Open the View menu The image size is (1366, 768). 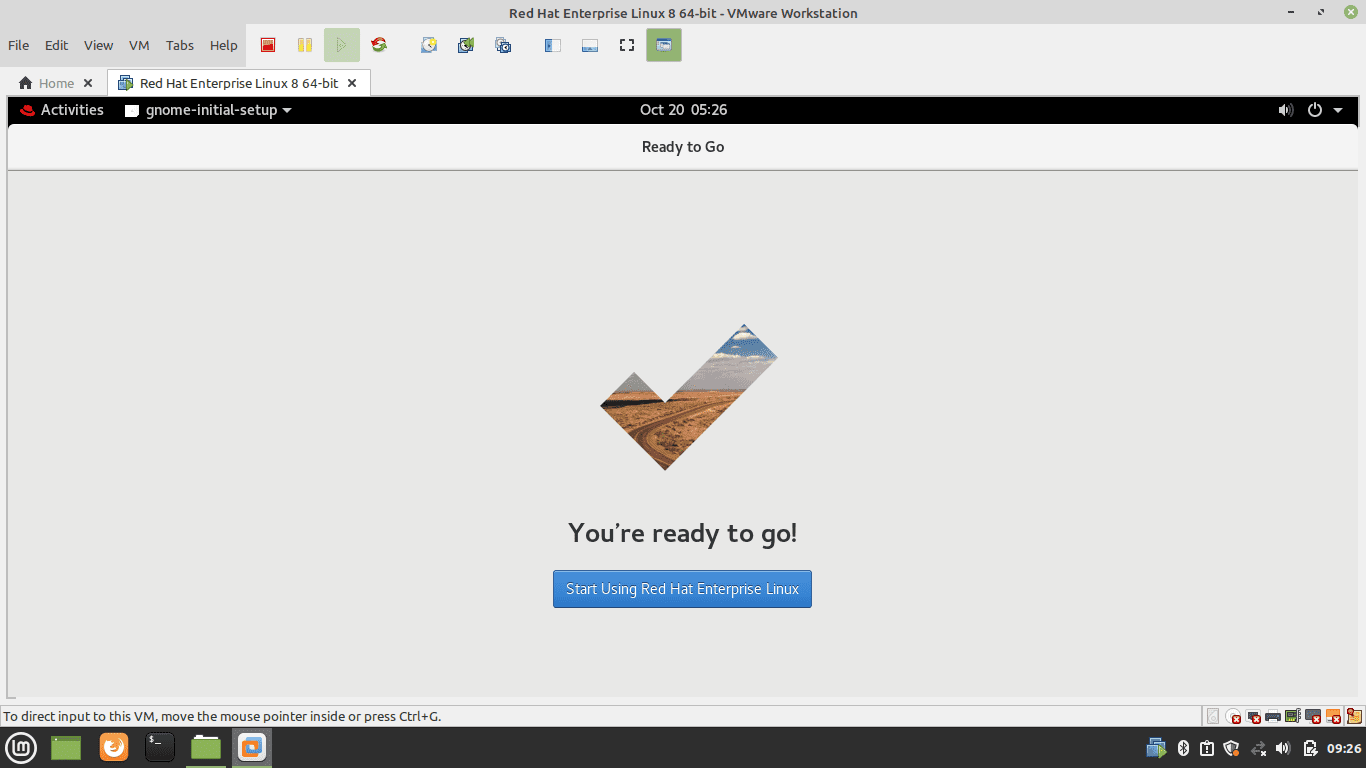click(98, 45)
